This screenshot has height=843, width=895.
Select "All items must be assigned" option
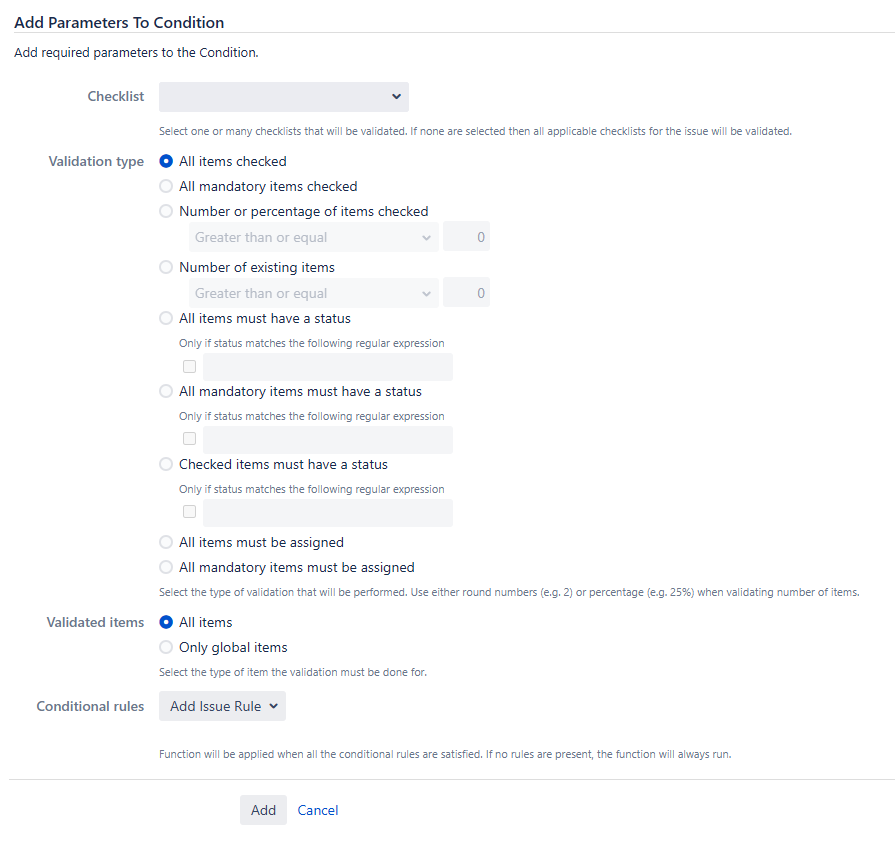(166, 542)
